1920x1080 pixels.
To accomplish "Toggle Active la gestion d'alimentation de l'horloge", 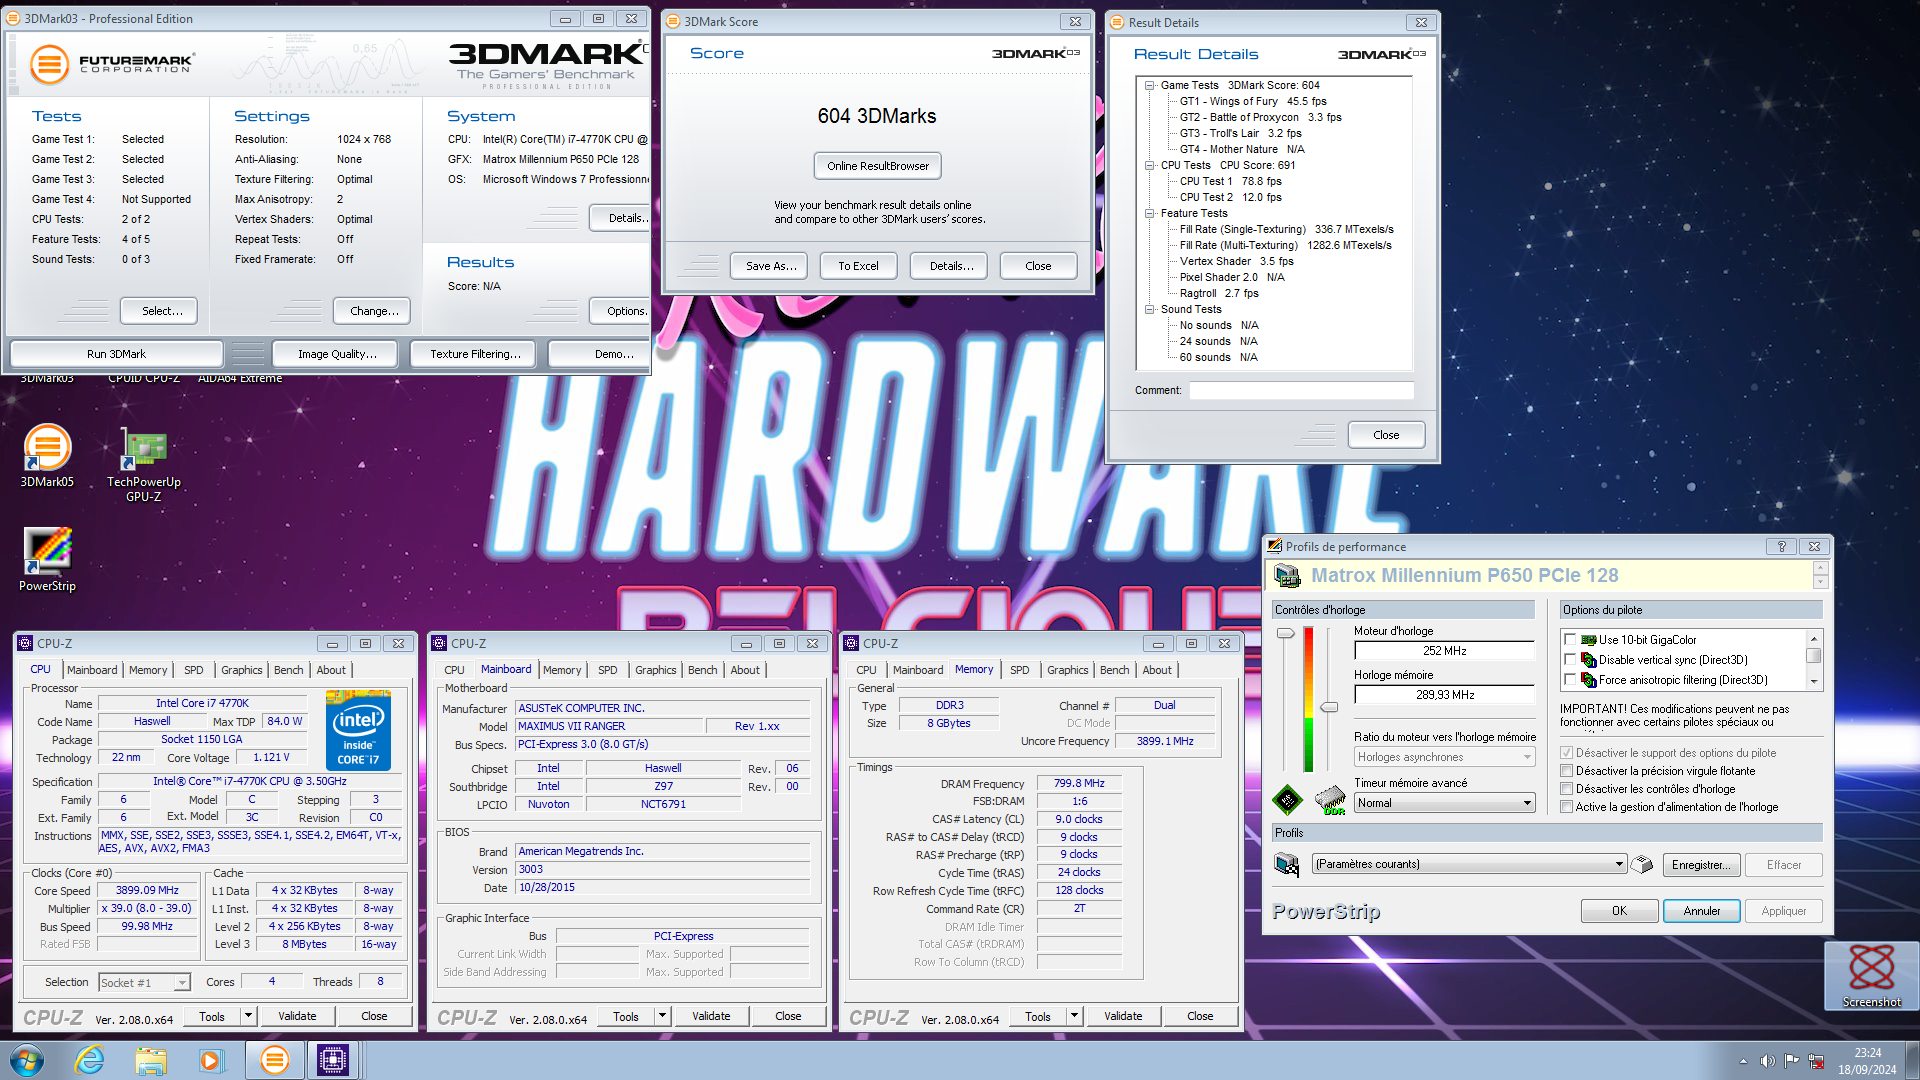I will click(1567, 807).
